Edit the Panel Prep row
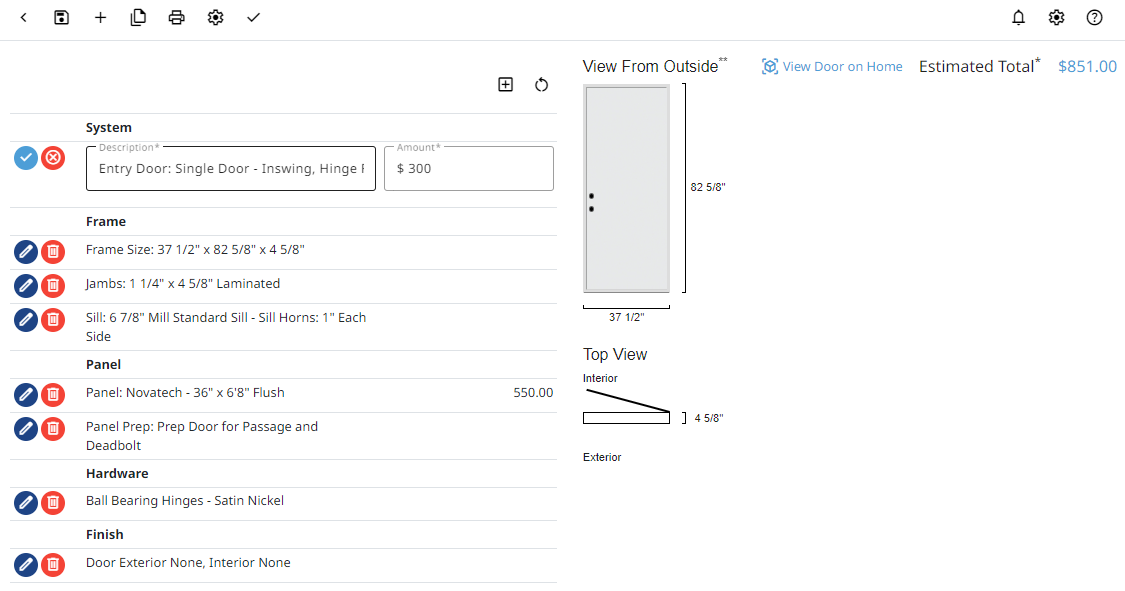Screen dimensions: 1125x591 pyautogui.click(x=26, y=429)
